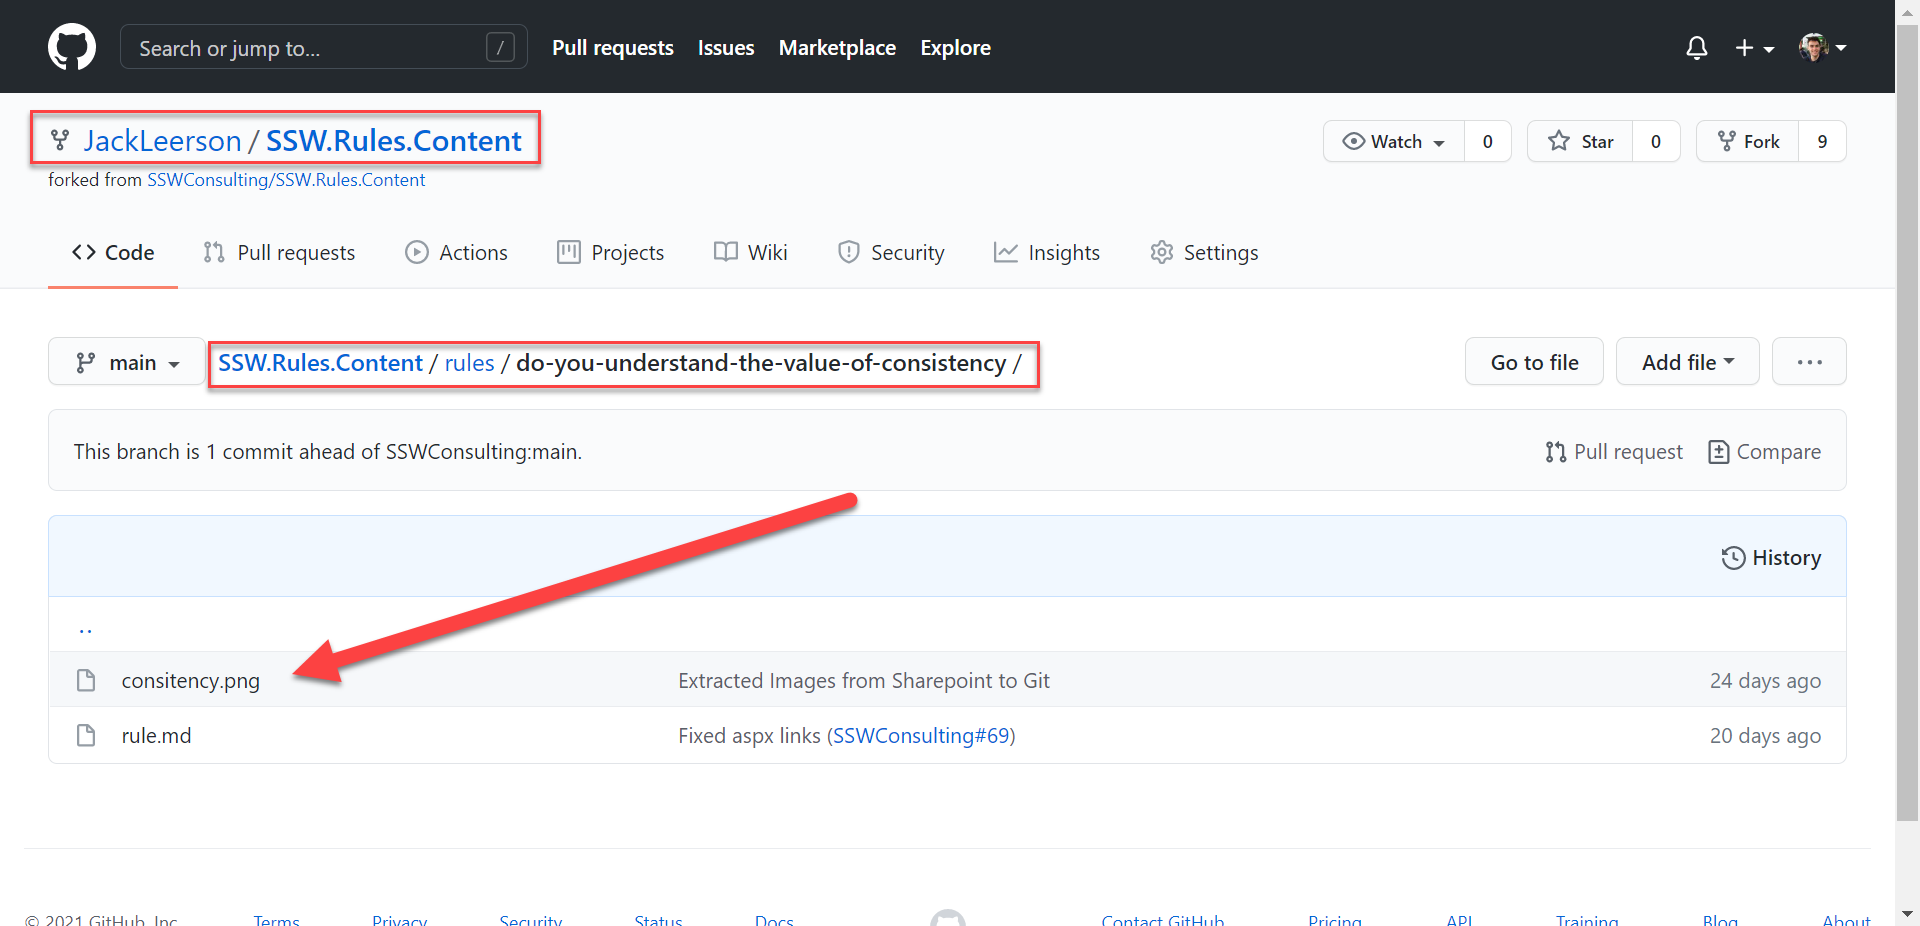The height and width of the screenshot is (926, 1920).
Task: Open the main branch selector
Action: coord(127,362)
